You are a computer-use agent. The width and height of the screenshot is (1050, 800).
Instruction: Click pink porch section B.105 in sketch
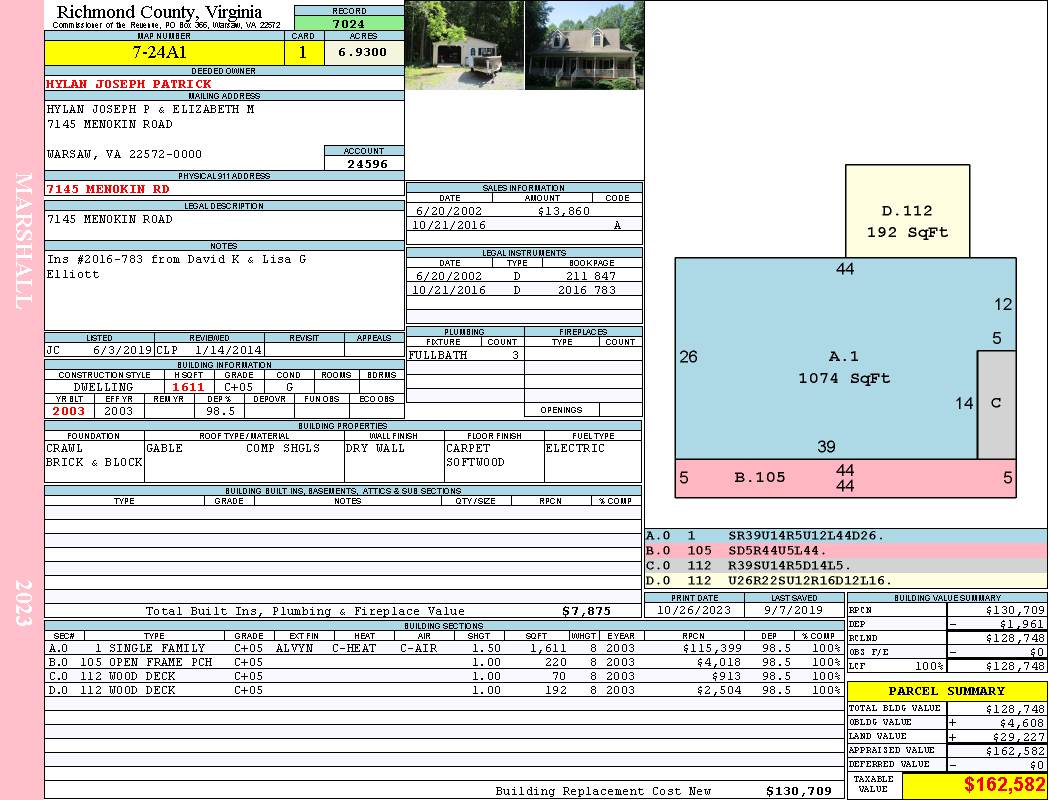(845, 478)
